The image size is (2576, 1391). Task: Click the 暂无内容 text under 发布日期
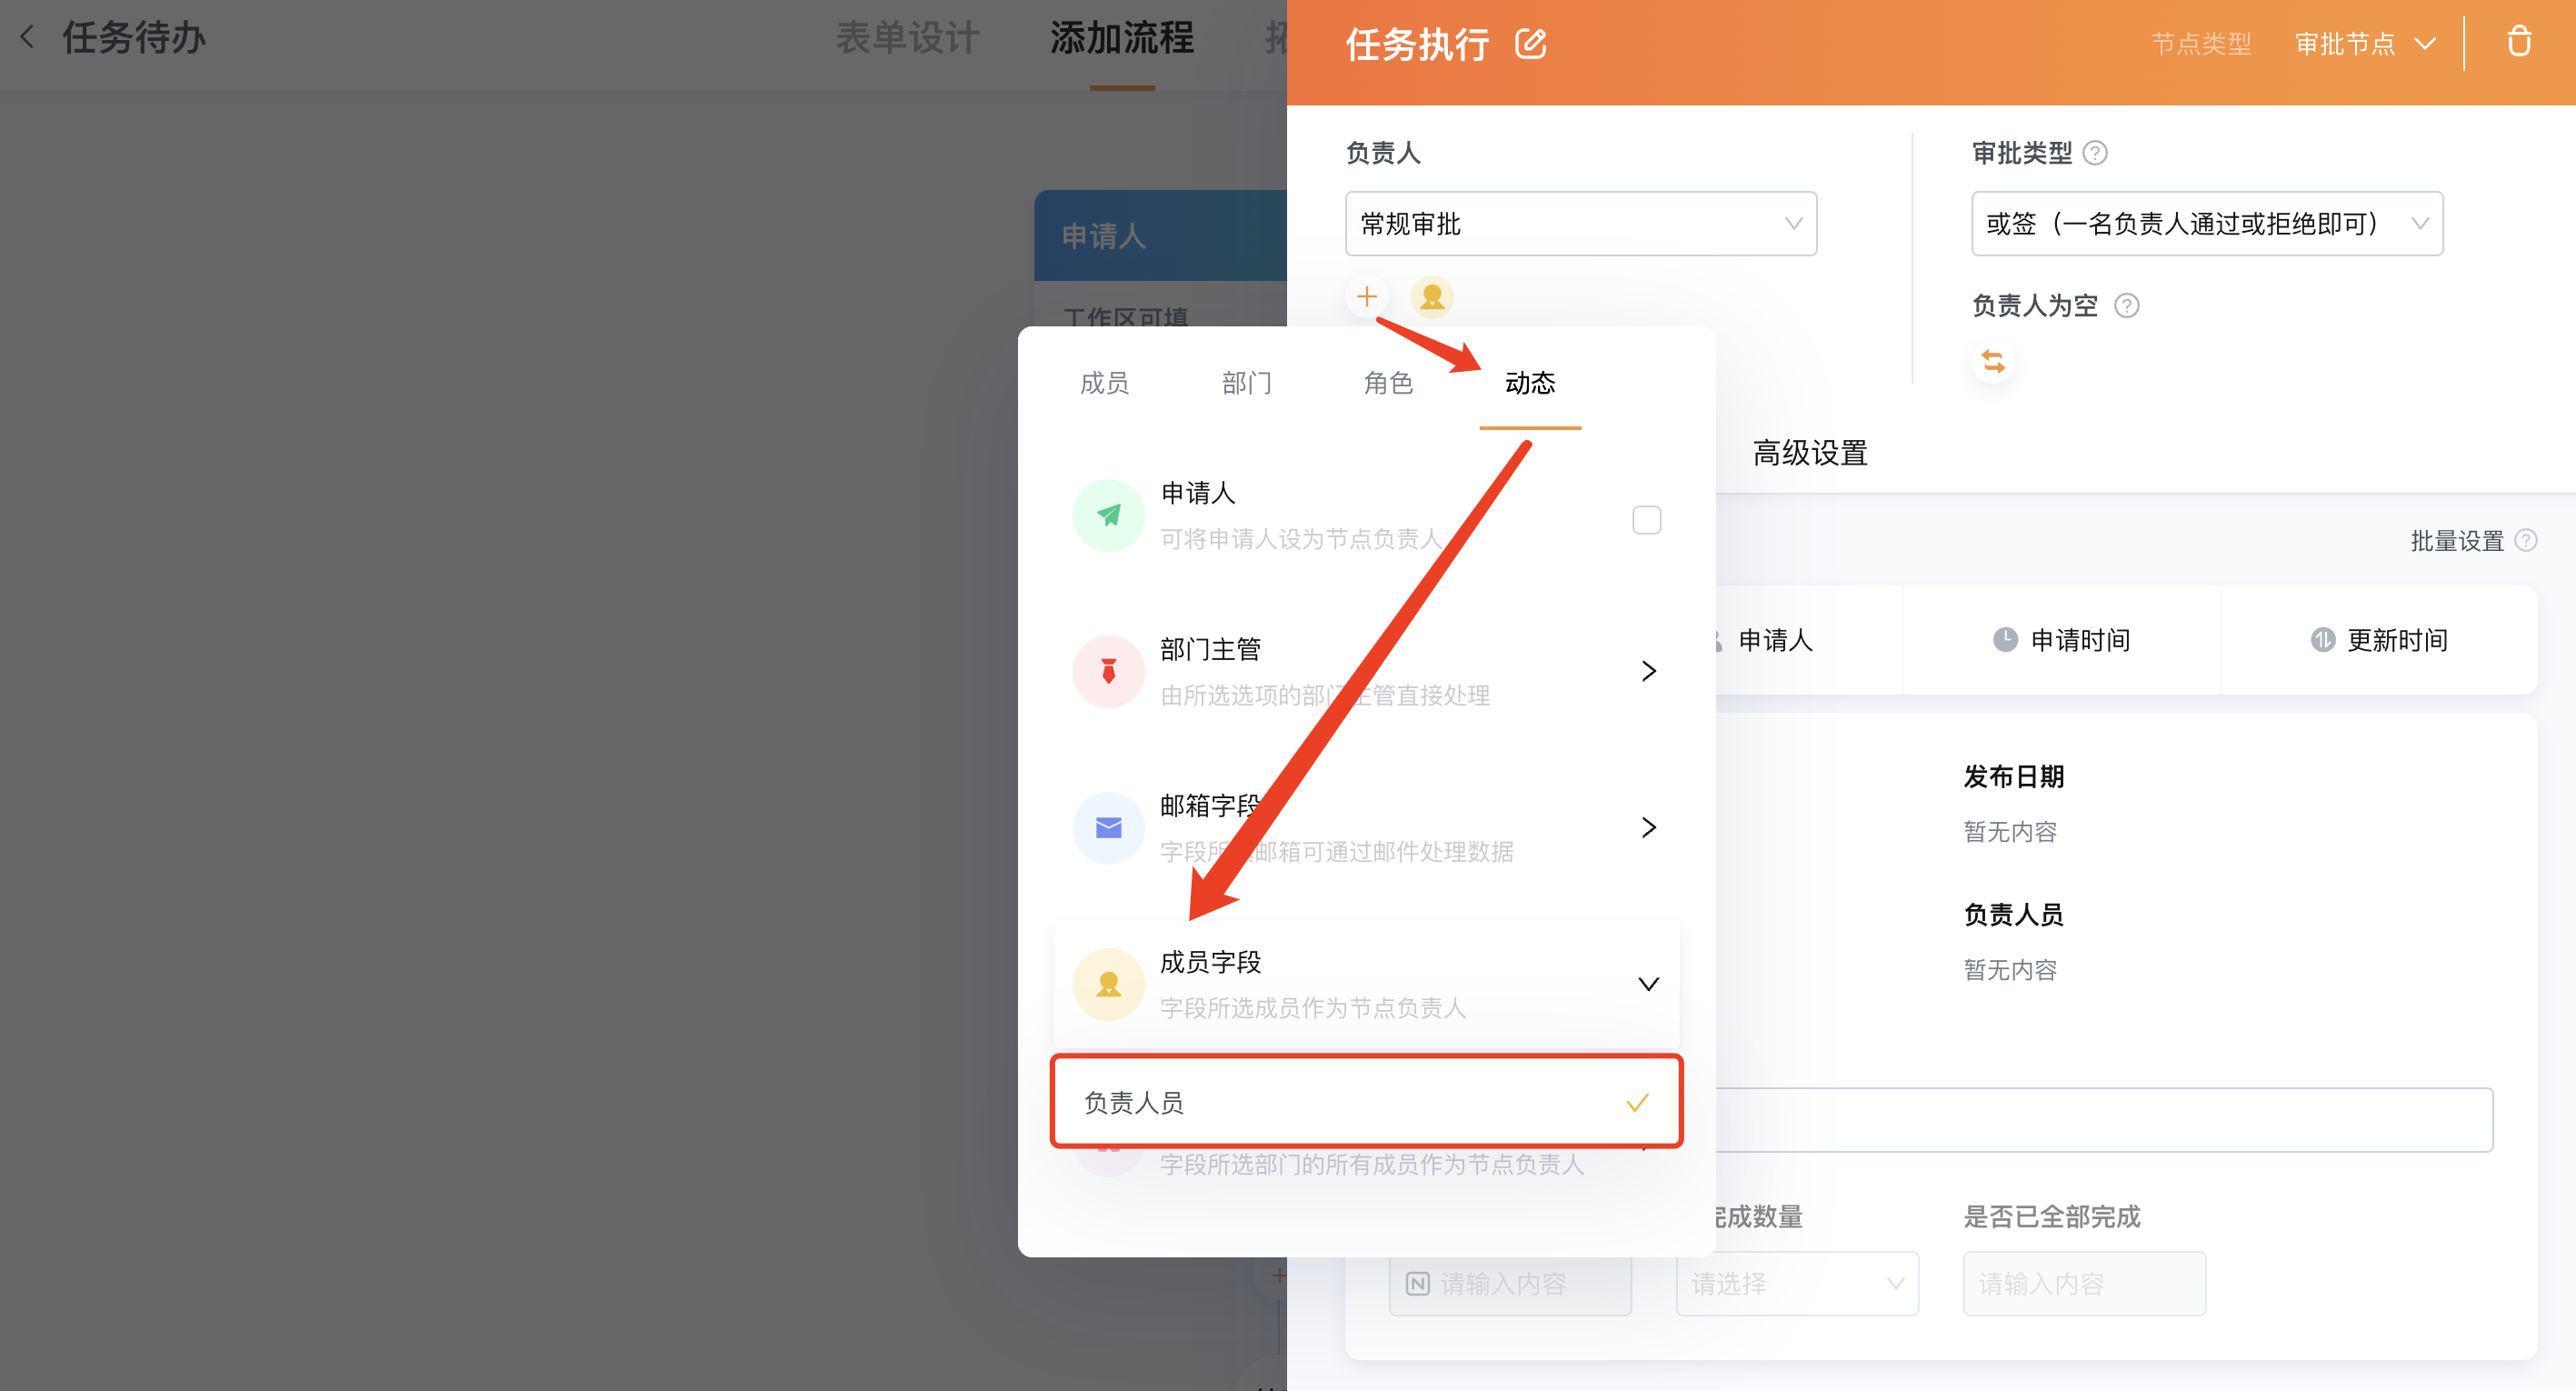pyautogui.click(x=2010, y=832)
